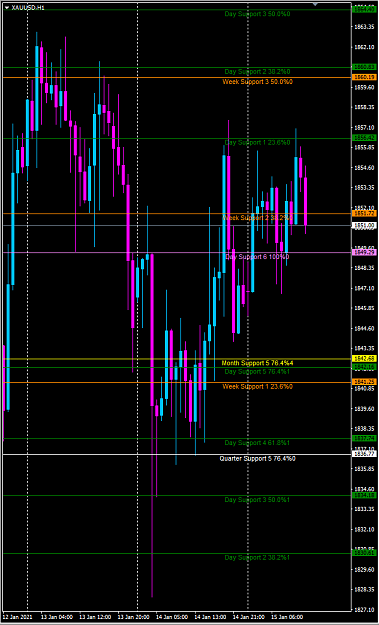This screenshot has width=379, height=625.
Task: Click the Day Support 1 23.6%0 label
Action: 257,143
